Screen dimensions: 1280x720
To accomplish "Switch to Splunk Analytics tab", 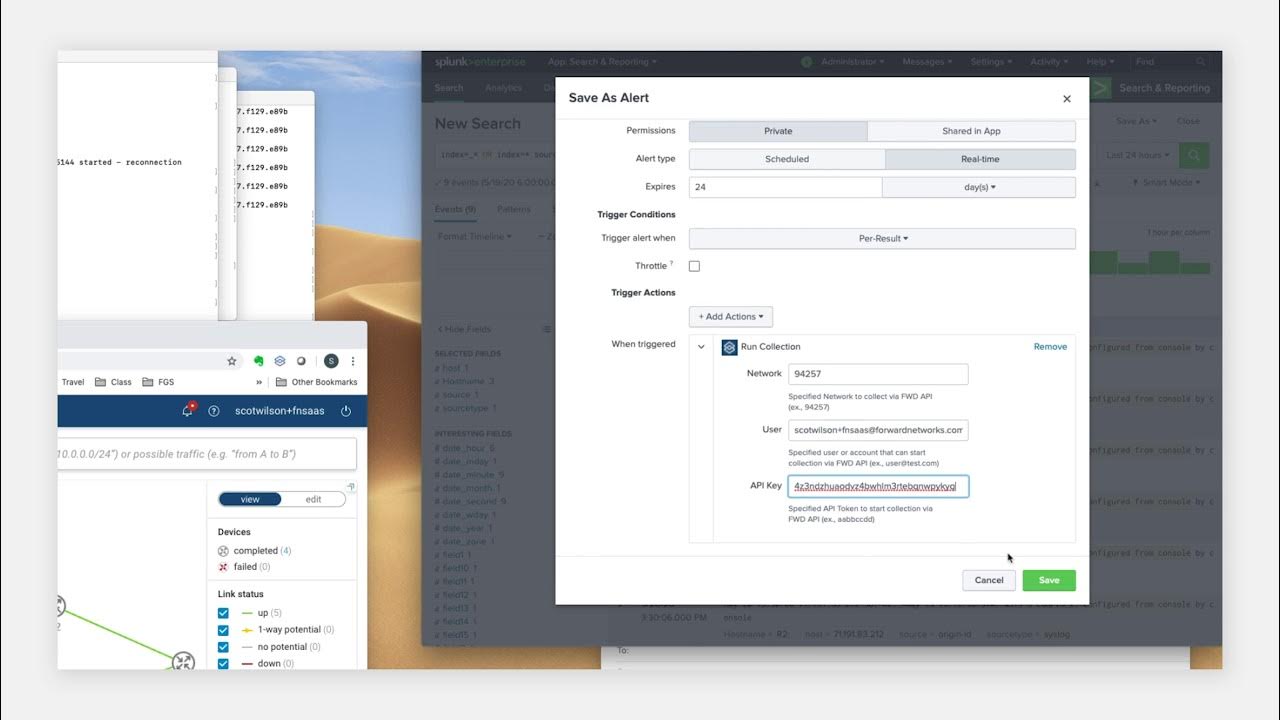I will tap(503, 88).
